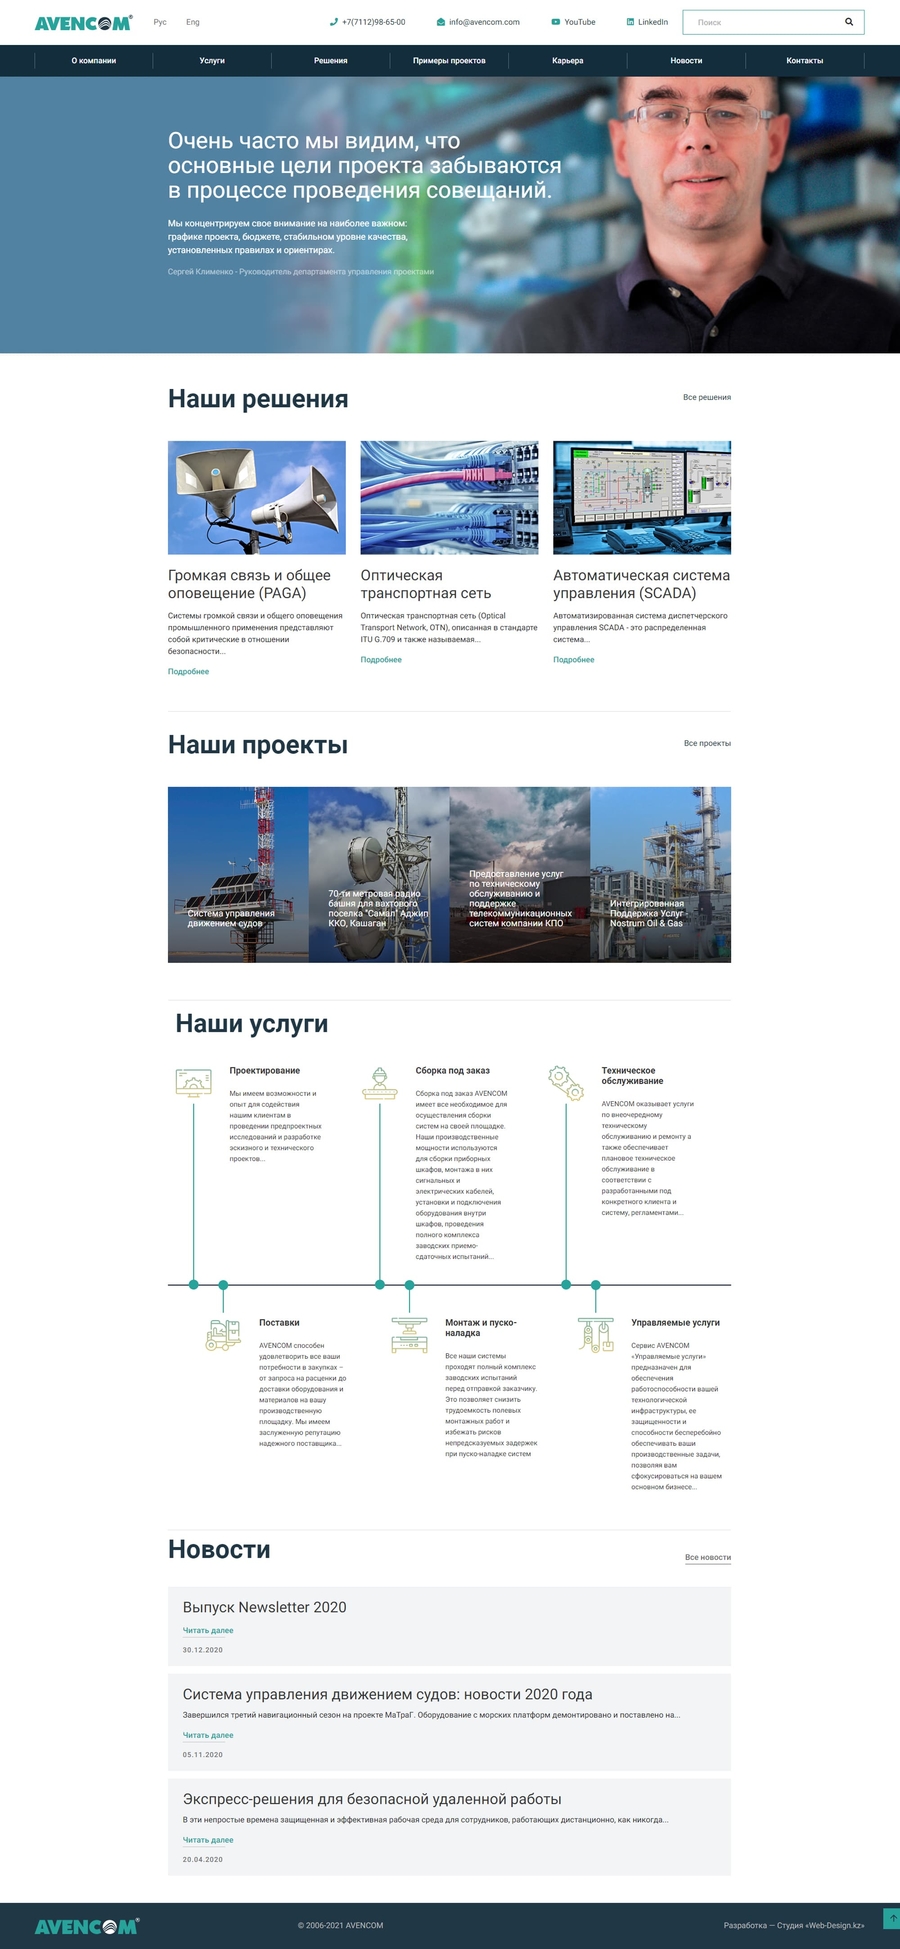Click the Техническое обслуживание gears icon
900x1949 pixels.
(566, 1083)
